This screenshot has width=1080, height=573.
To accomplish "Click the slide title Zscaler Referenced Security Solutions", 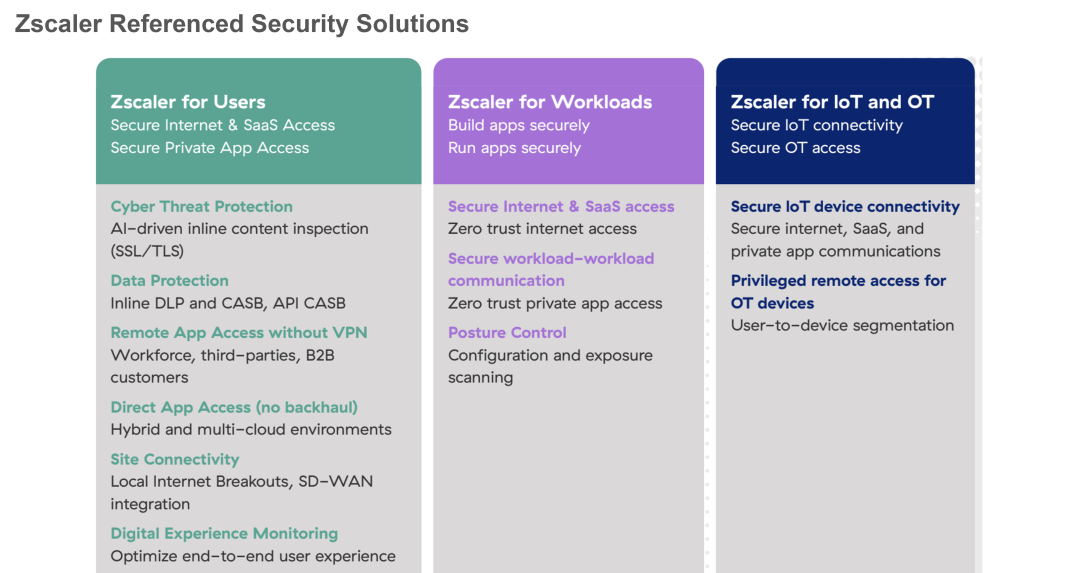I will point(242,24).
